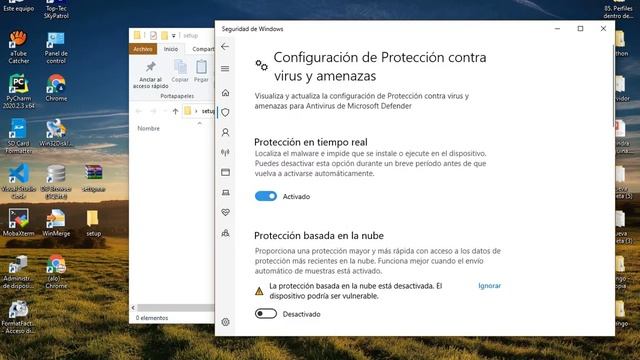This screenshot has height=360, width=640.
Task: Open Device performance and health heart icon
Action: pos(225,212)
